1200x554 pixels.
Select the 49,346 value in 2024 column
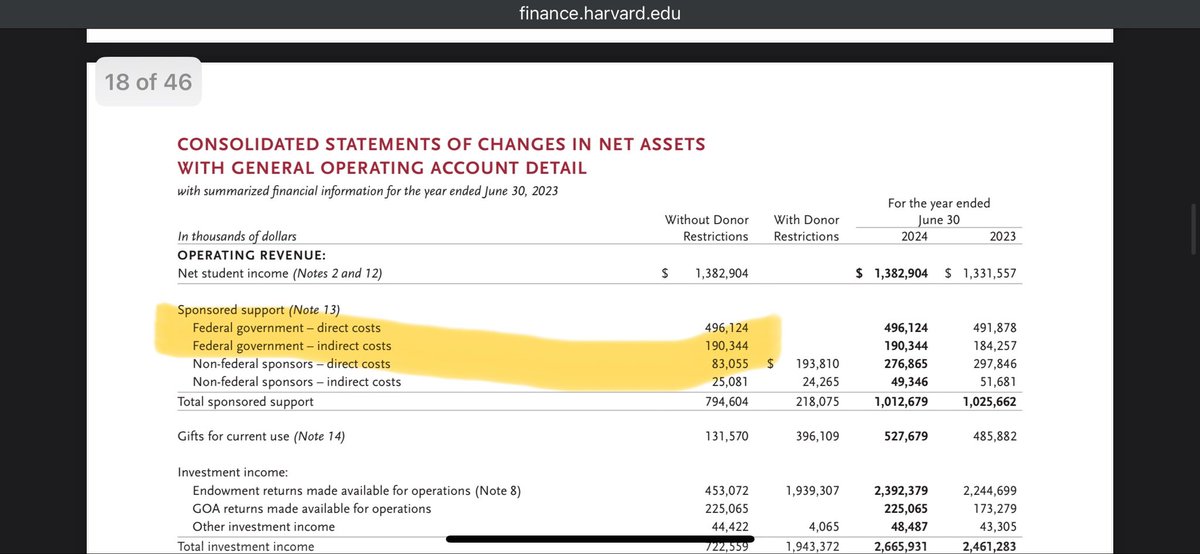coord(909,382)
